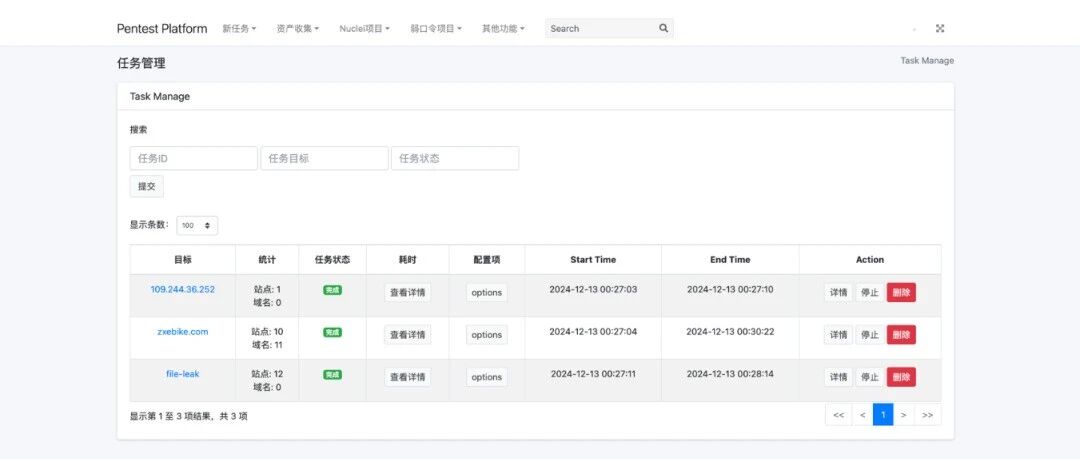Viewport: 1080px width, 459px height.
Task: Click 停止 for zxebike.com row
Action: [x=870, y=334]
